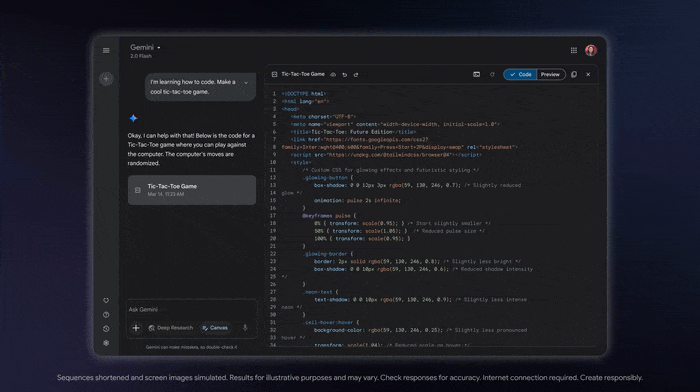Click the Deep Research icon
This screenshot has width=700, height=392.
152,328
